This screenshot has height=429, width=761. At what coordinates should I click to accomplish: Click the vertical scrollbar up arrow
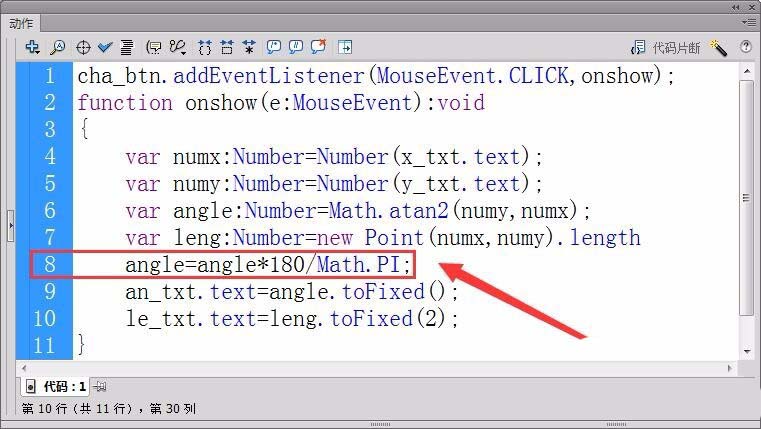[746, 71]
